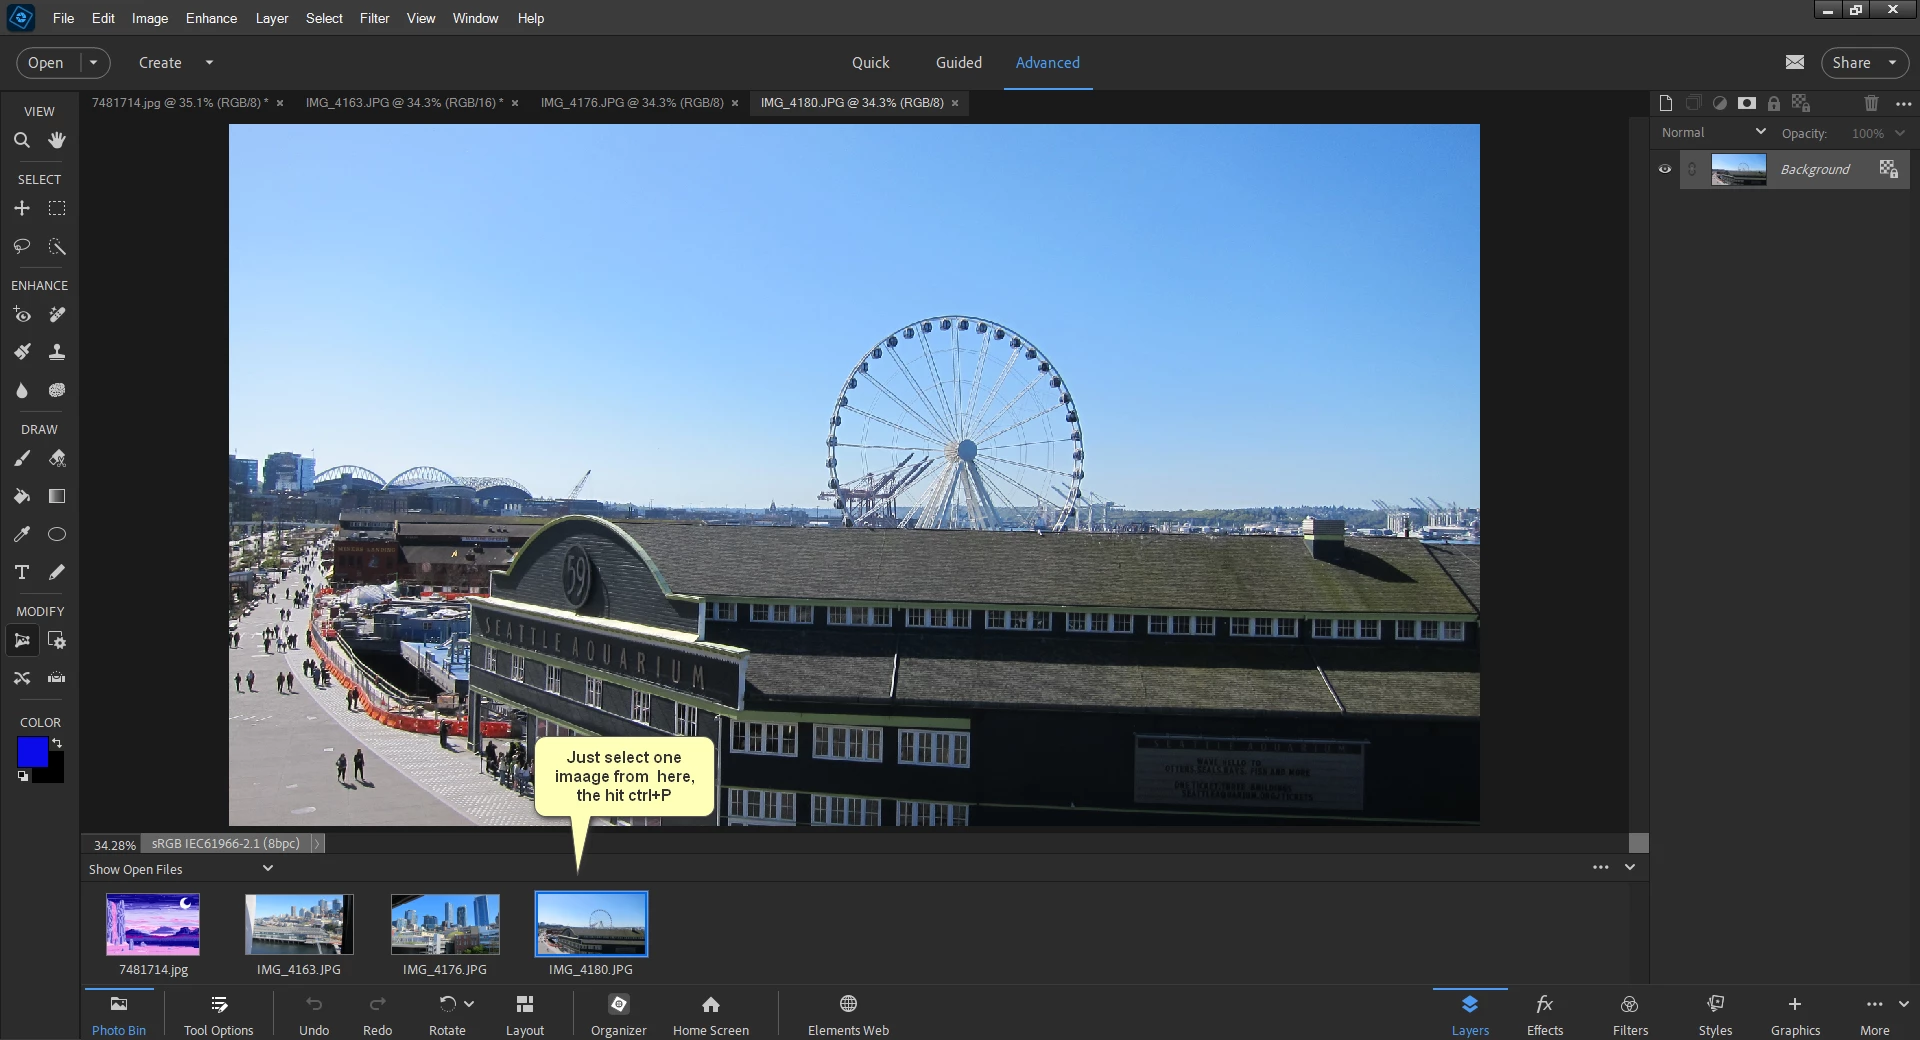Screen dimensions: 1920x1040
Task: Open the Share dropdown
Action: click(x=1865, y=62)
